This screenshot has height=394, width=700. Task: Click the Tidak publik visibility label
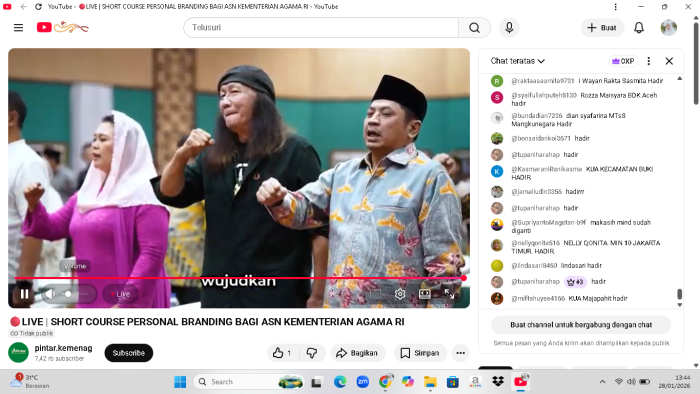(31, 333)
